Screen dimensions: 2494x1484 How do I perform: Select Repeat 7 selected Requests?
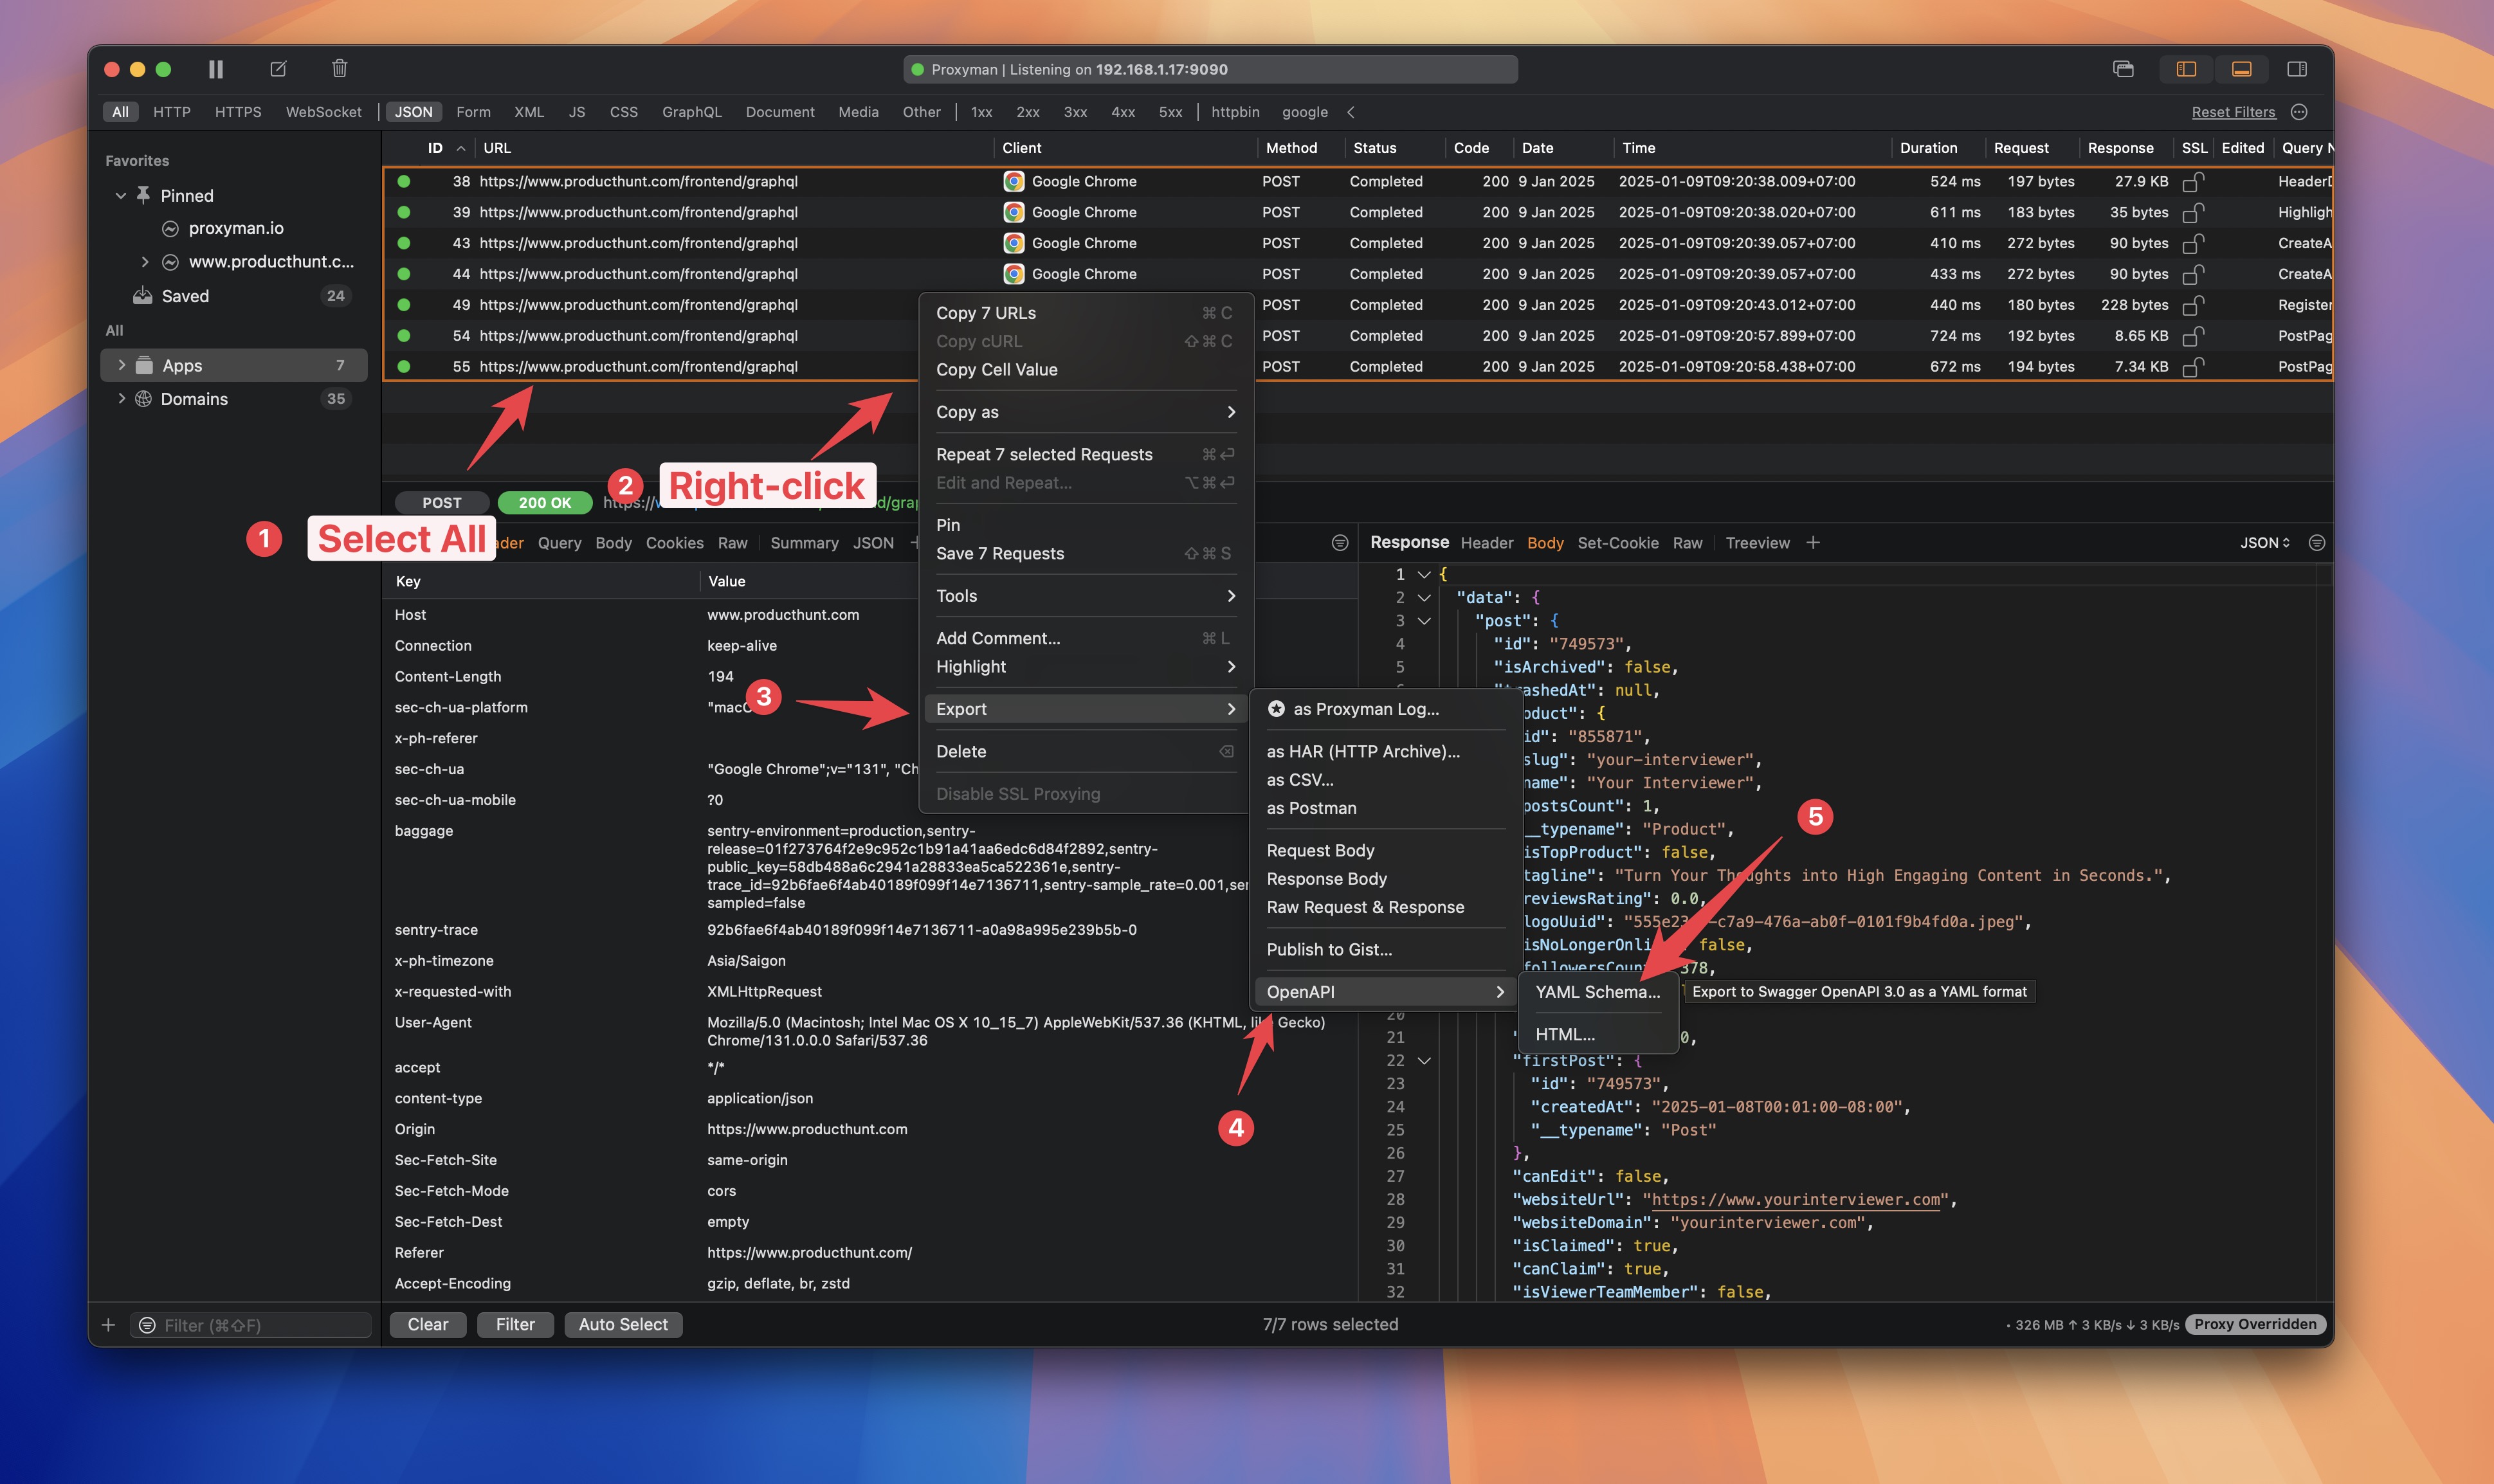click(x=1085, y=454)
